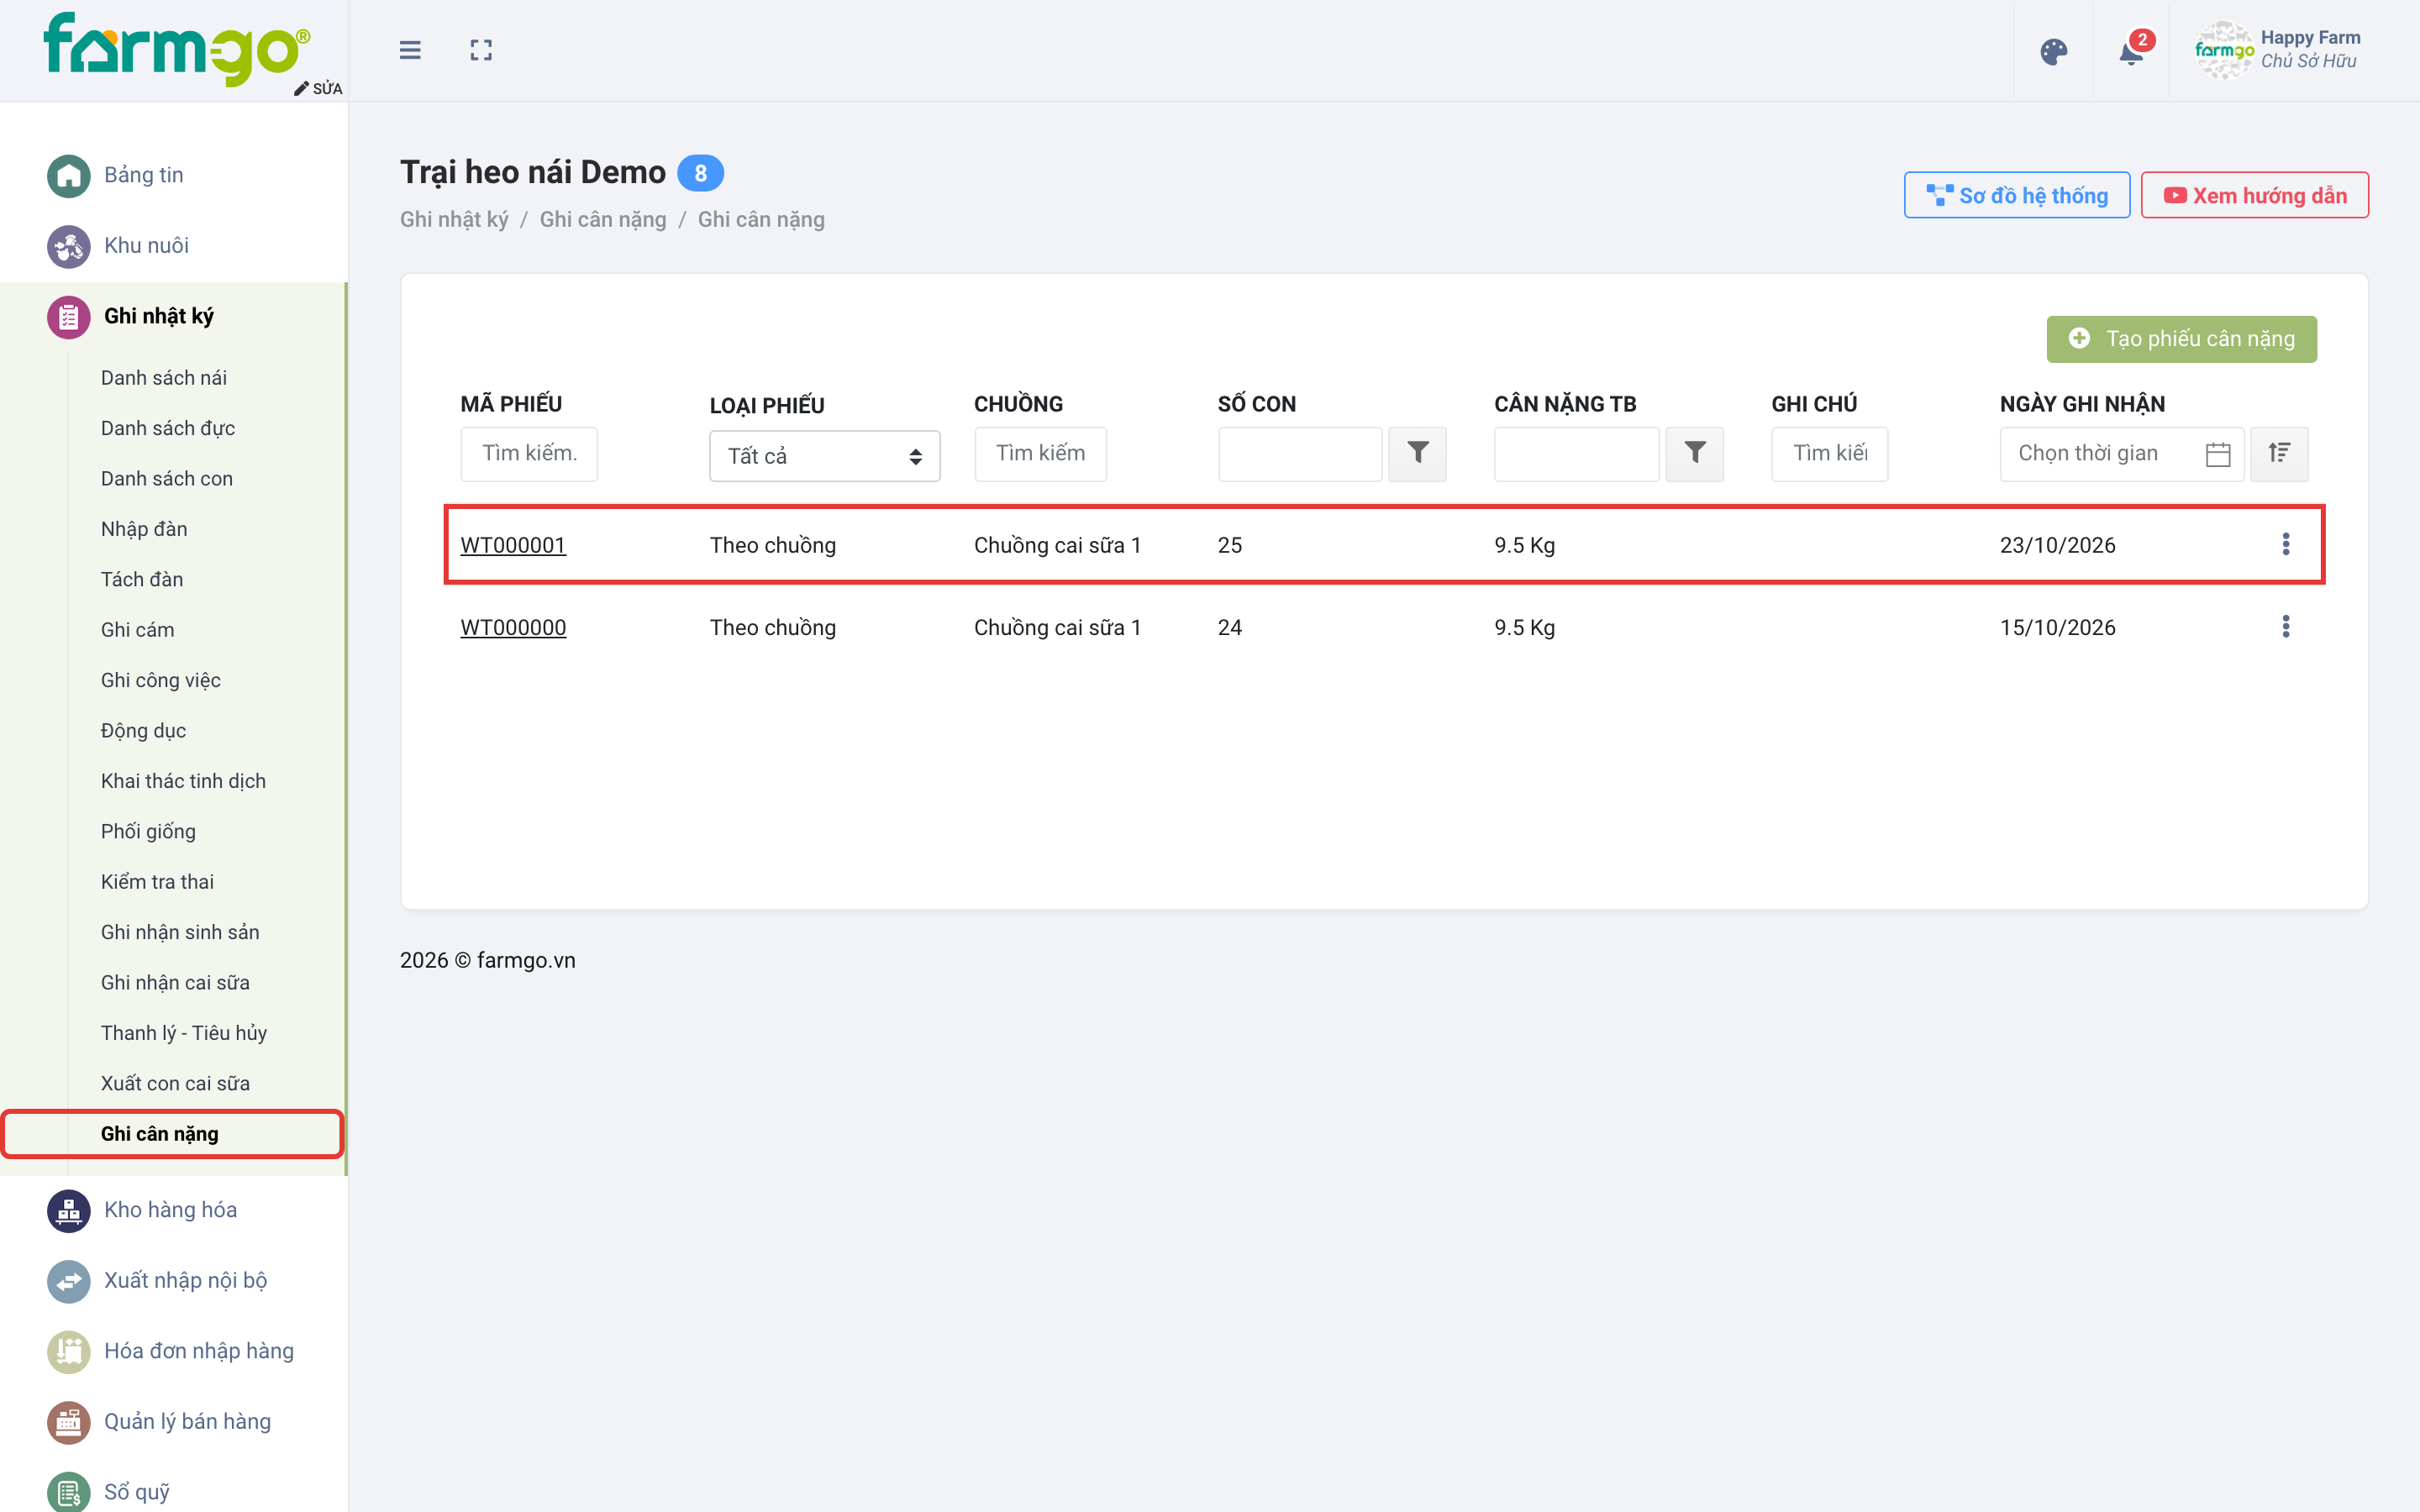Click the Quản lý bán hàng icon

point(68,1422)
